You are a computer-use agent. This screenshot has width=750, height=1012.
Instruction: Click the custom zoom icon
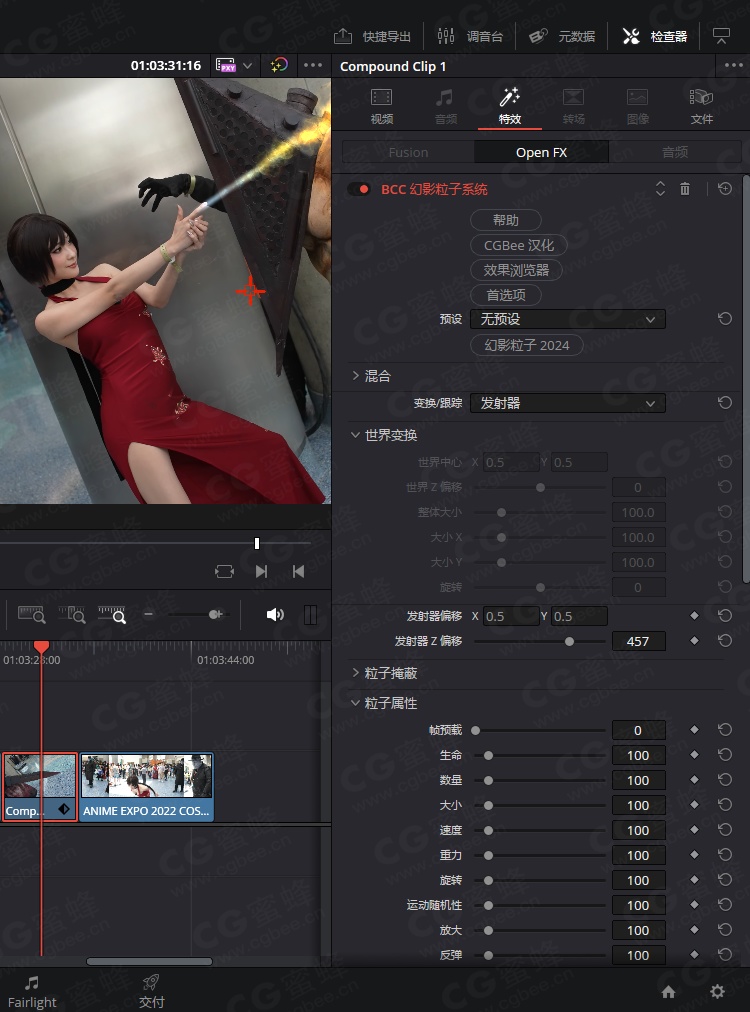click(112, 614)
